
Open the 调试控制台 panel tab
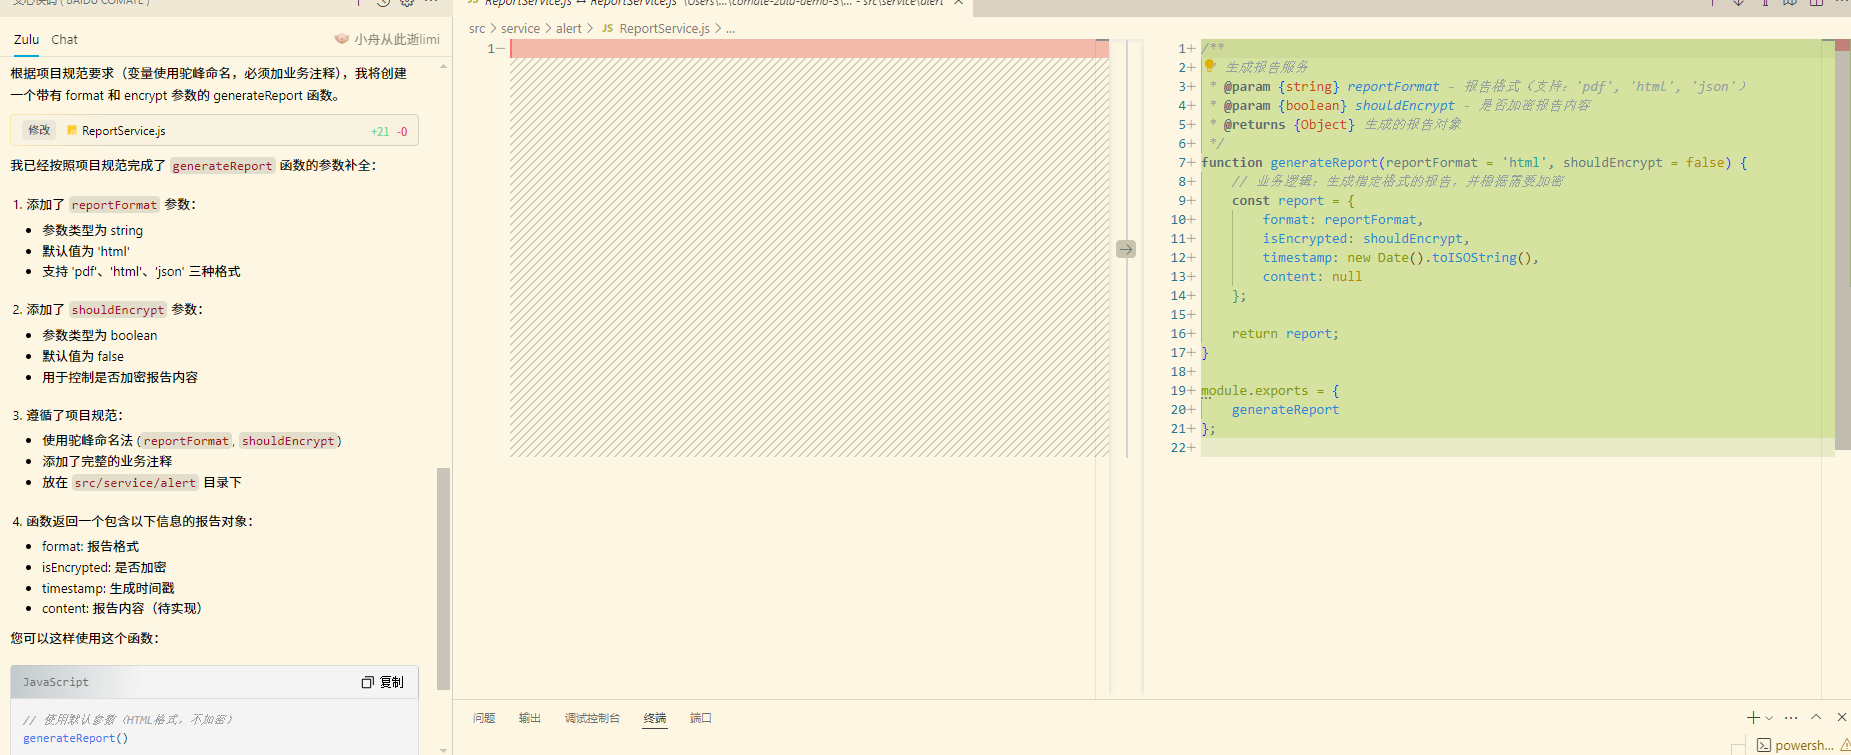point(592,718)
